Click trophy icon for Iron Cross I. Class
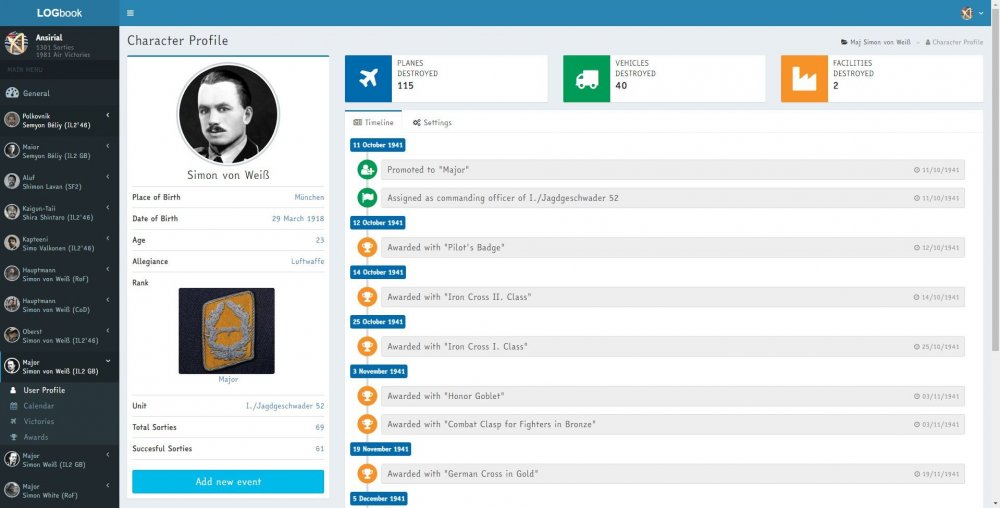Viewport: 1000px width, 508px height. 367,347
